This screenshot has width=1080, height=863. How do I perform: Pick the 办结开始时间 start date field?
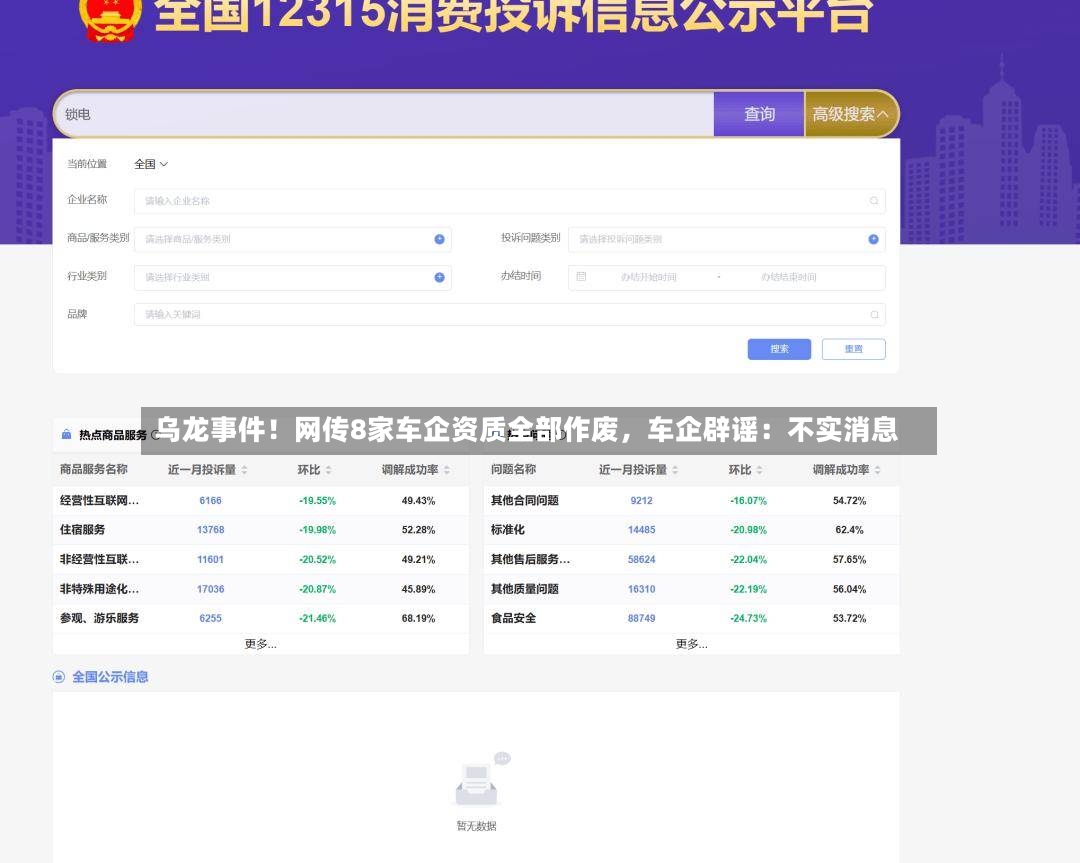648,277
